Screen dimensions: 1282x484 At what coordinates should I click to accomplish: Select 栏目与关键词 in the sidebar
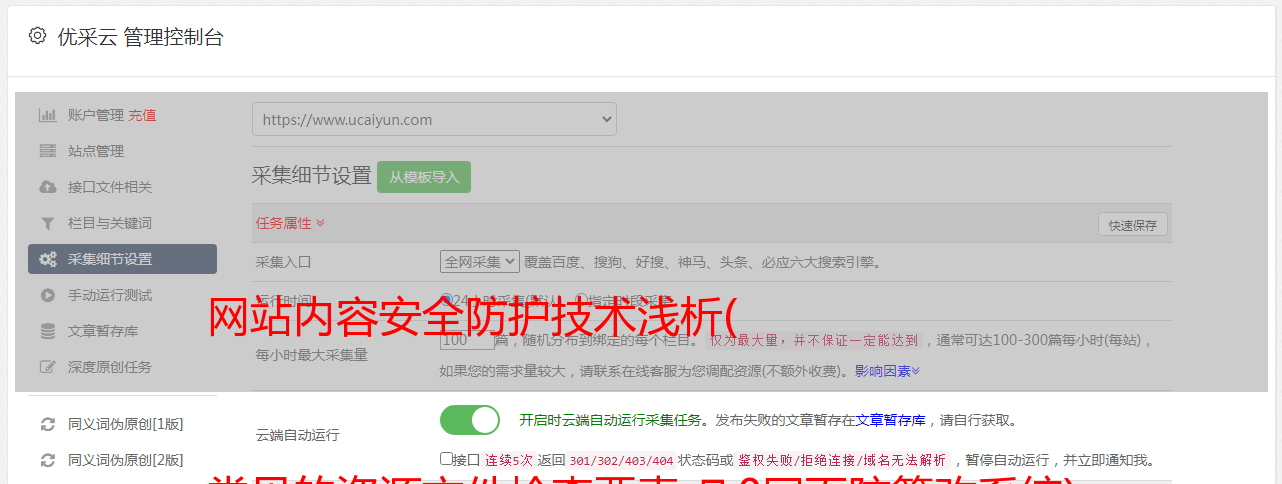click(x=110, y=223)
